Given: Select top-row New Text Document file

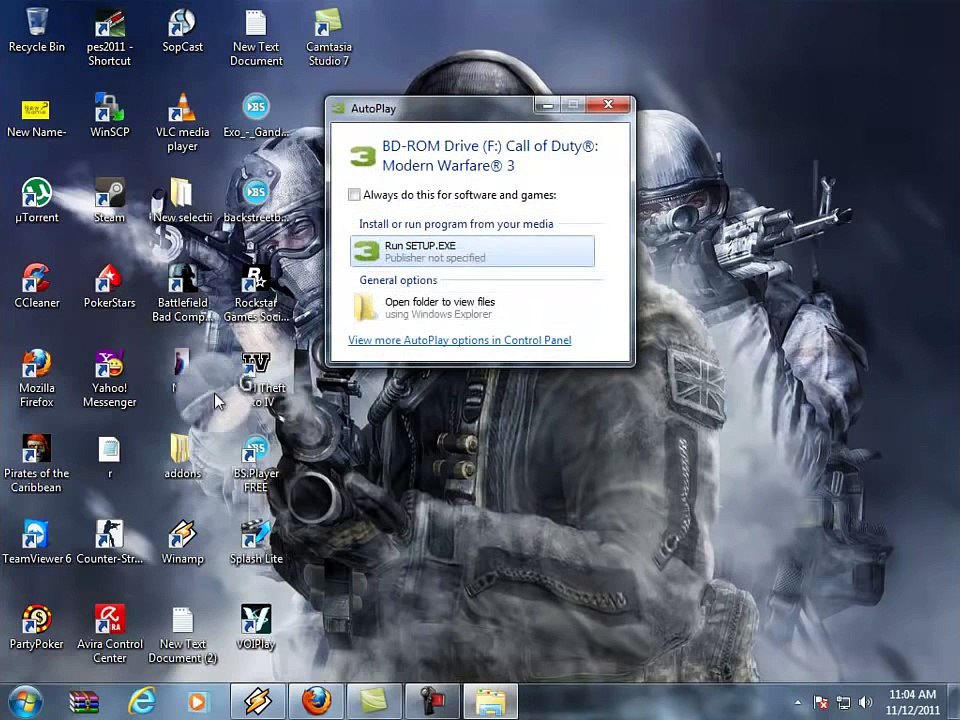Looking at the screenshot, I should 256,36.
